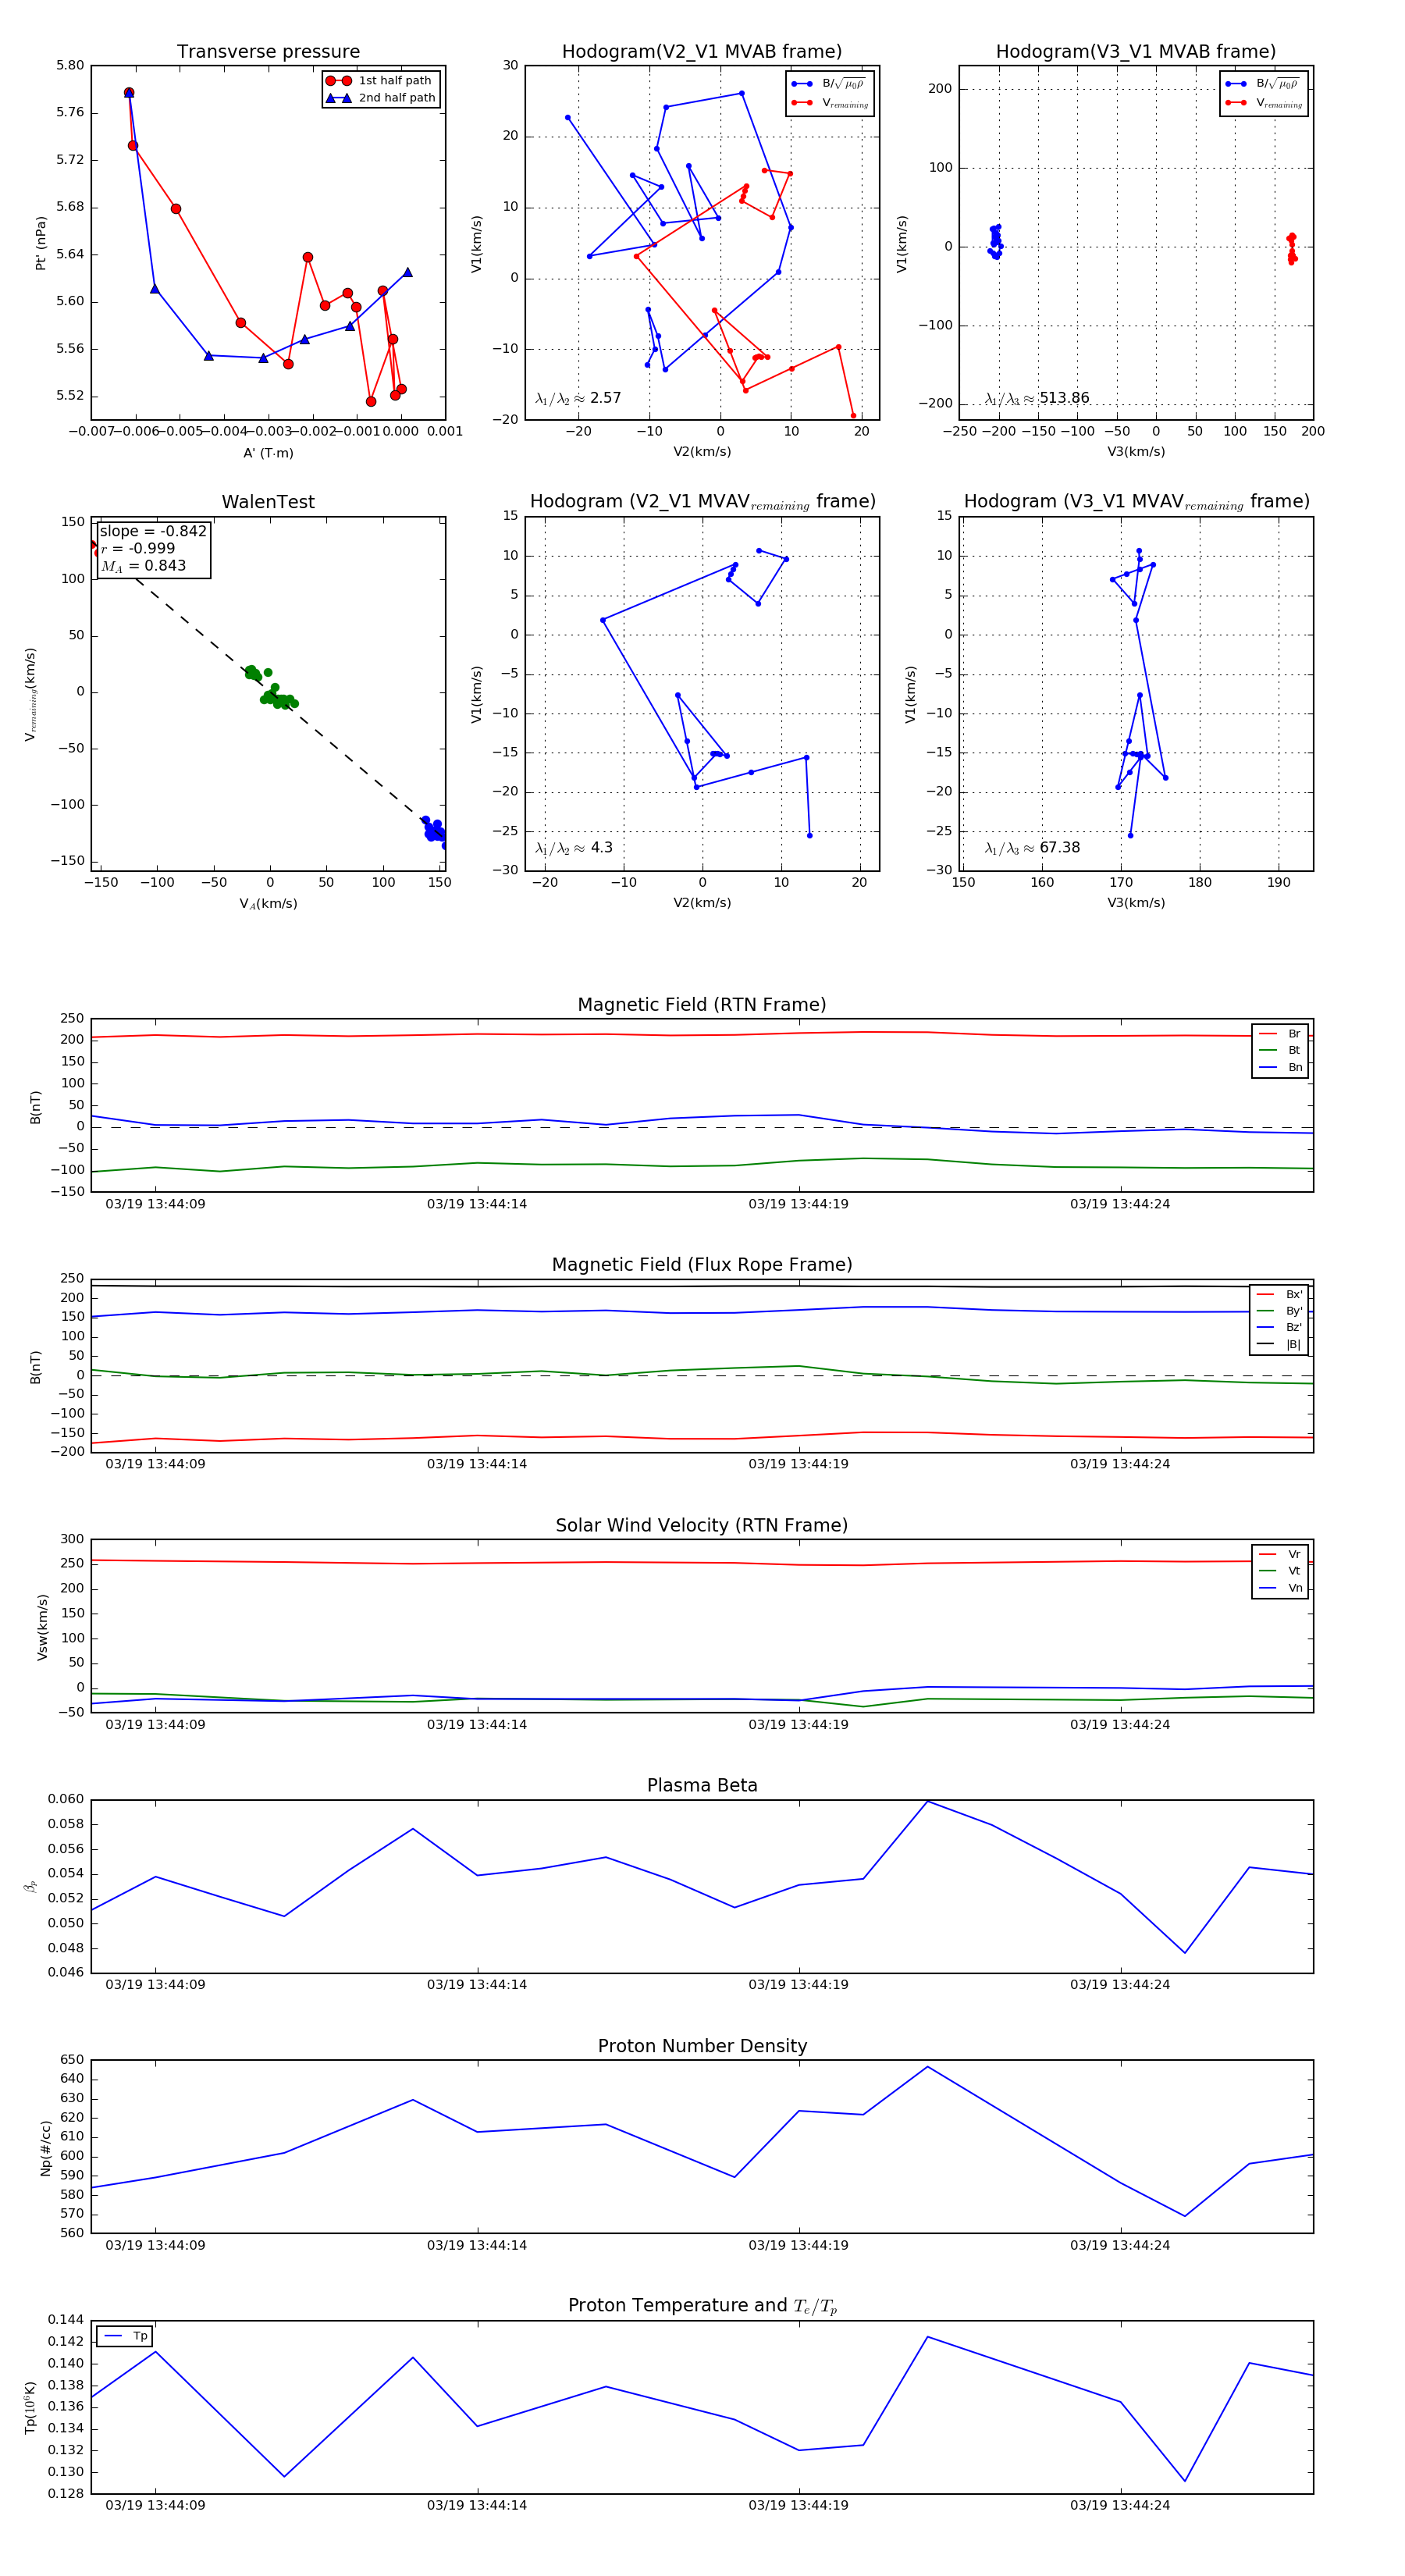
Task: Select the 'Vr' legend entry
Action: click(x=1280, y=1554)
